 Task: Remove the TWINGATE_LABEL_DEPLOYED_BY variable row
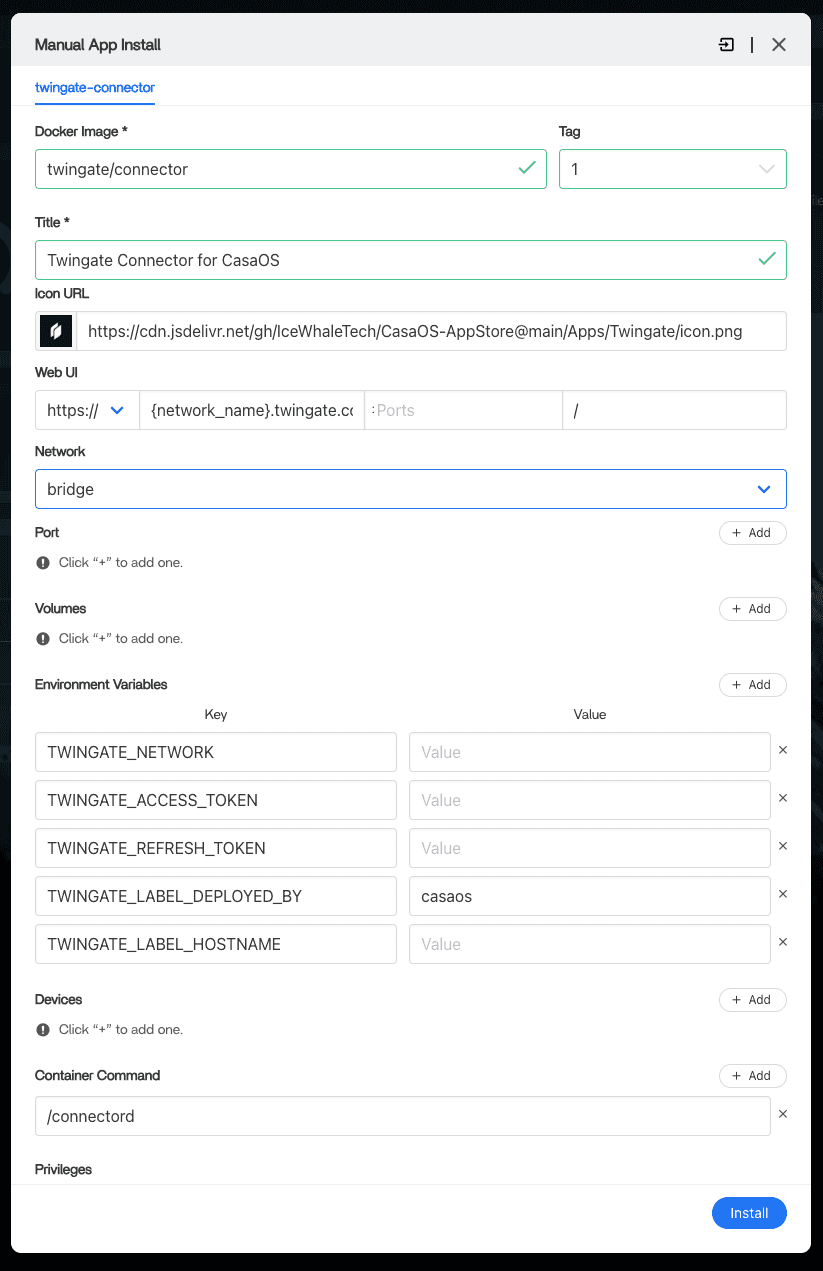click(783, 894)
